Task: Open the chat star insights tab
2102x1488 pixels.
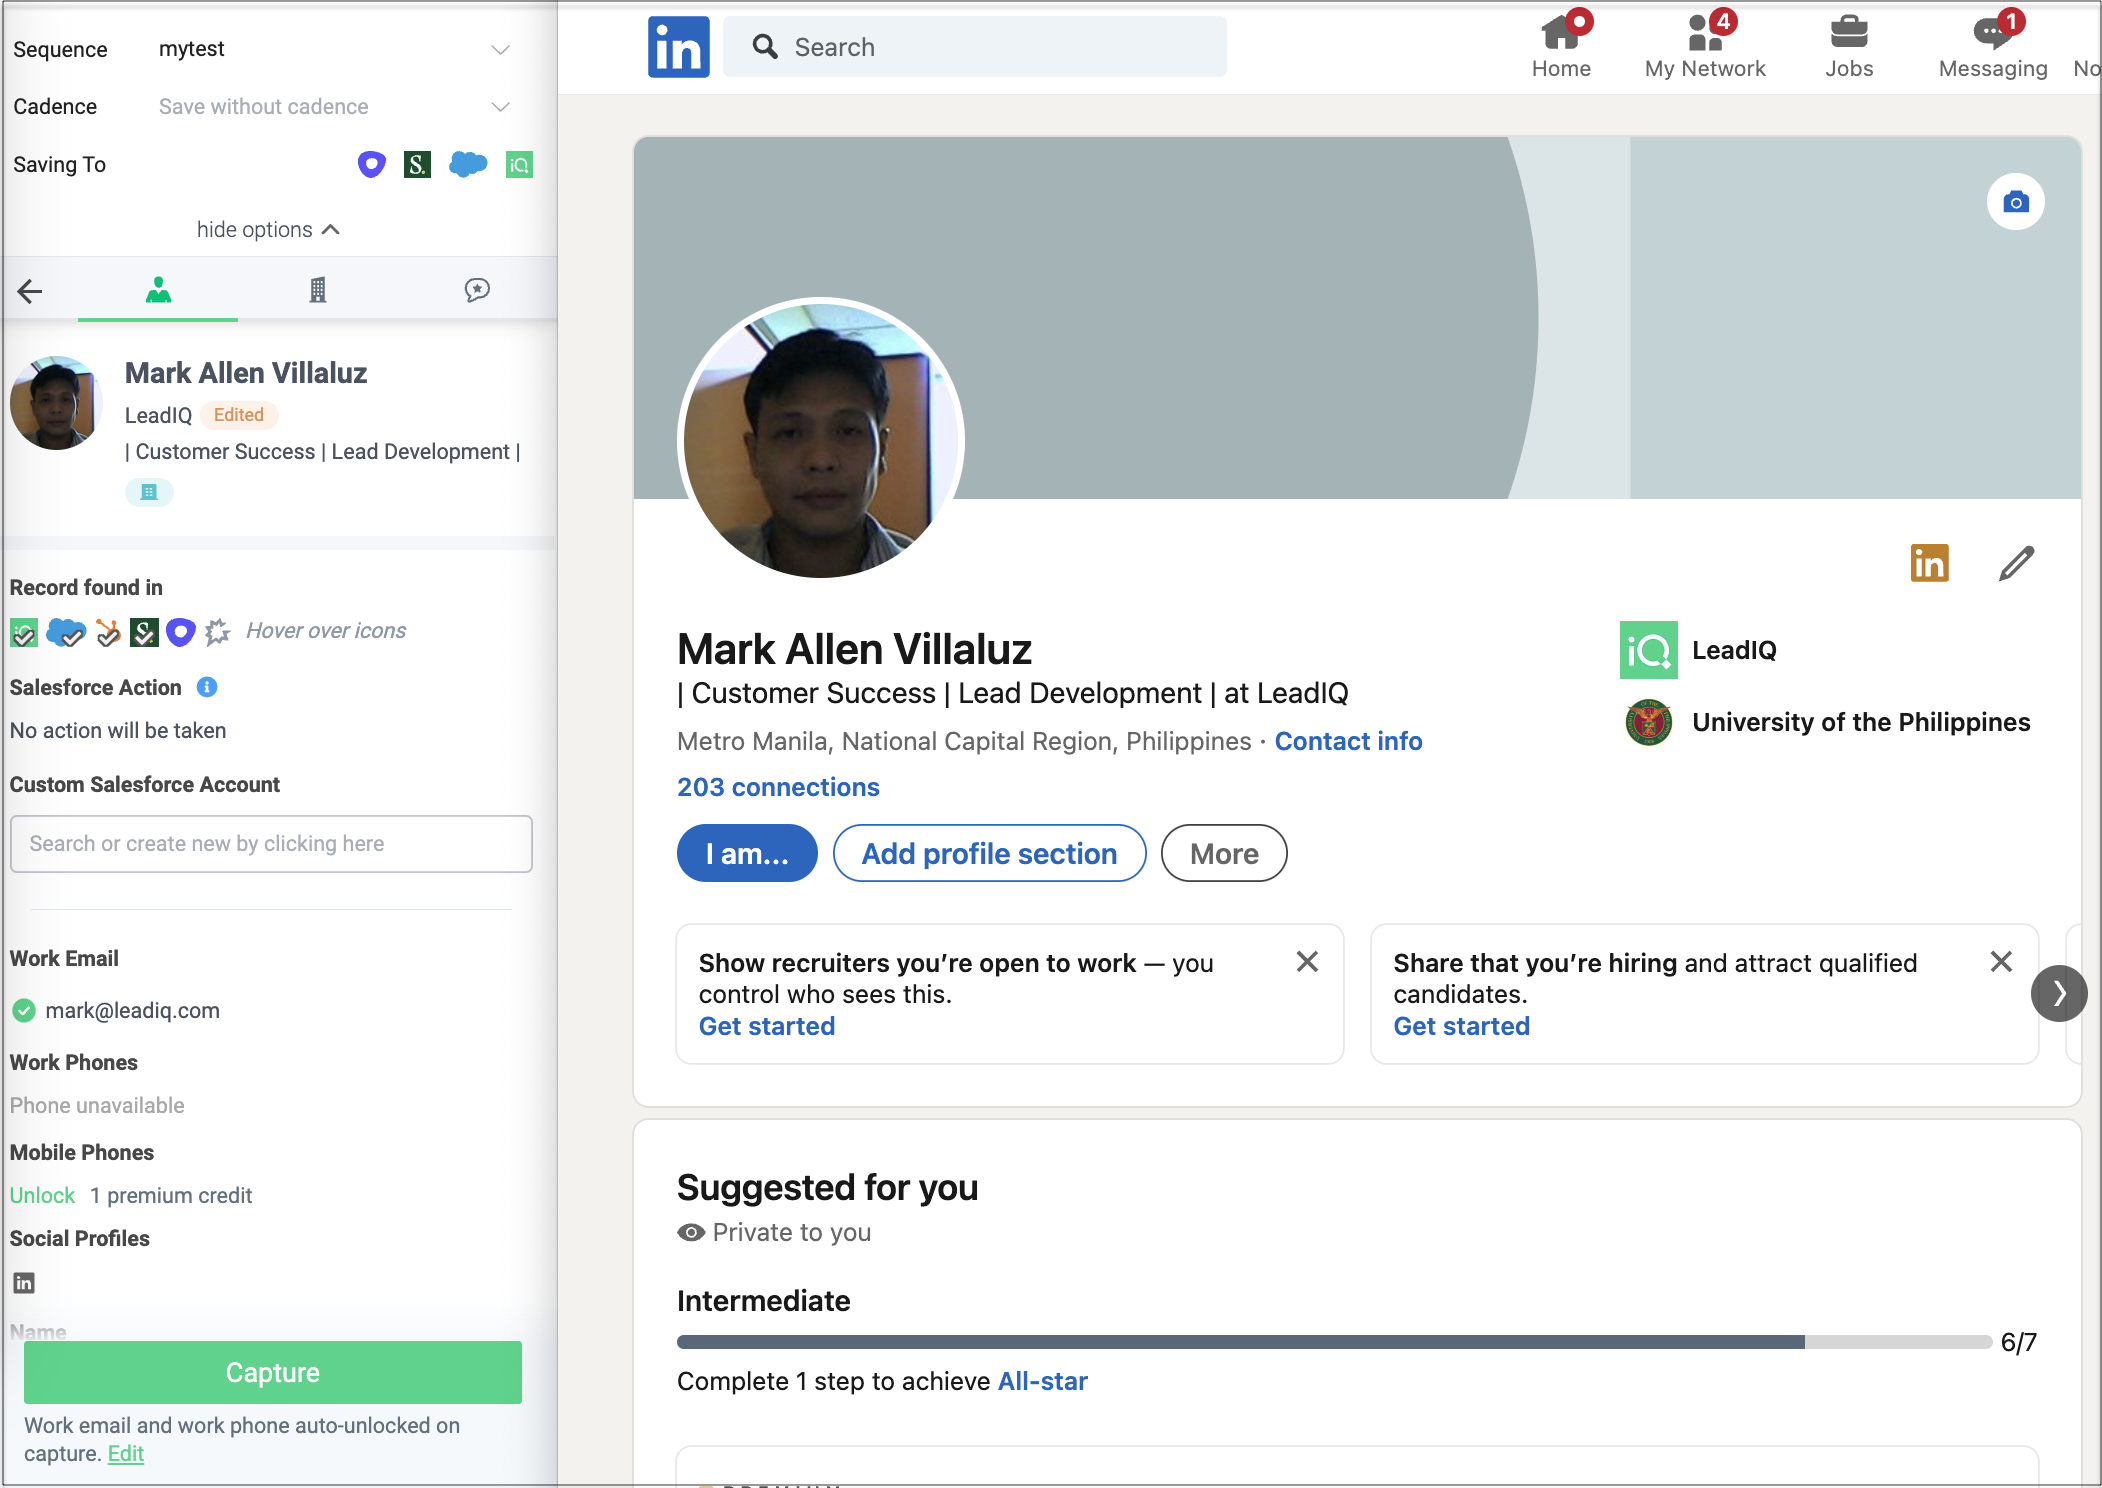Action: (x=477, y=290)
